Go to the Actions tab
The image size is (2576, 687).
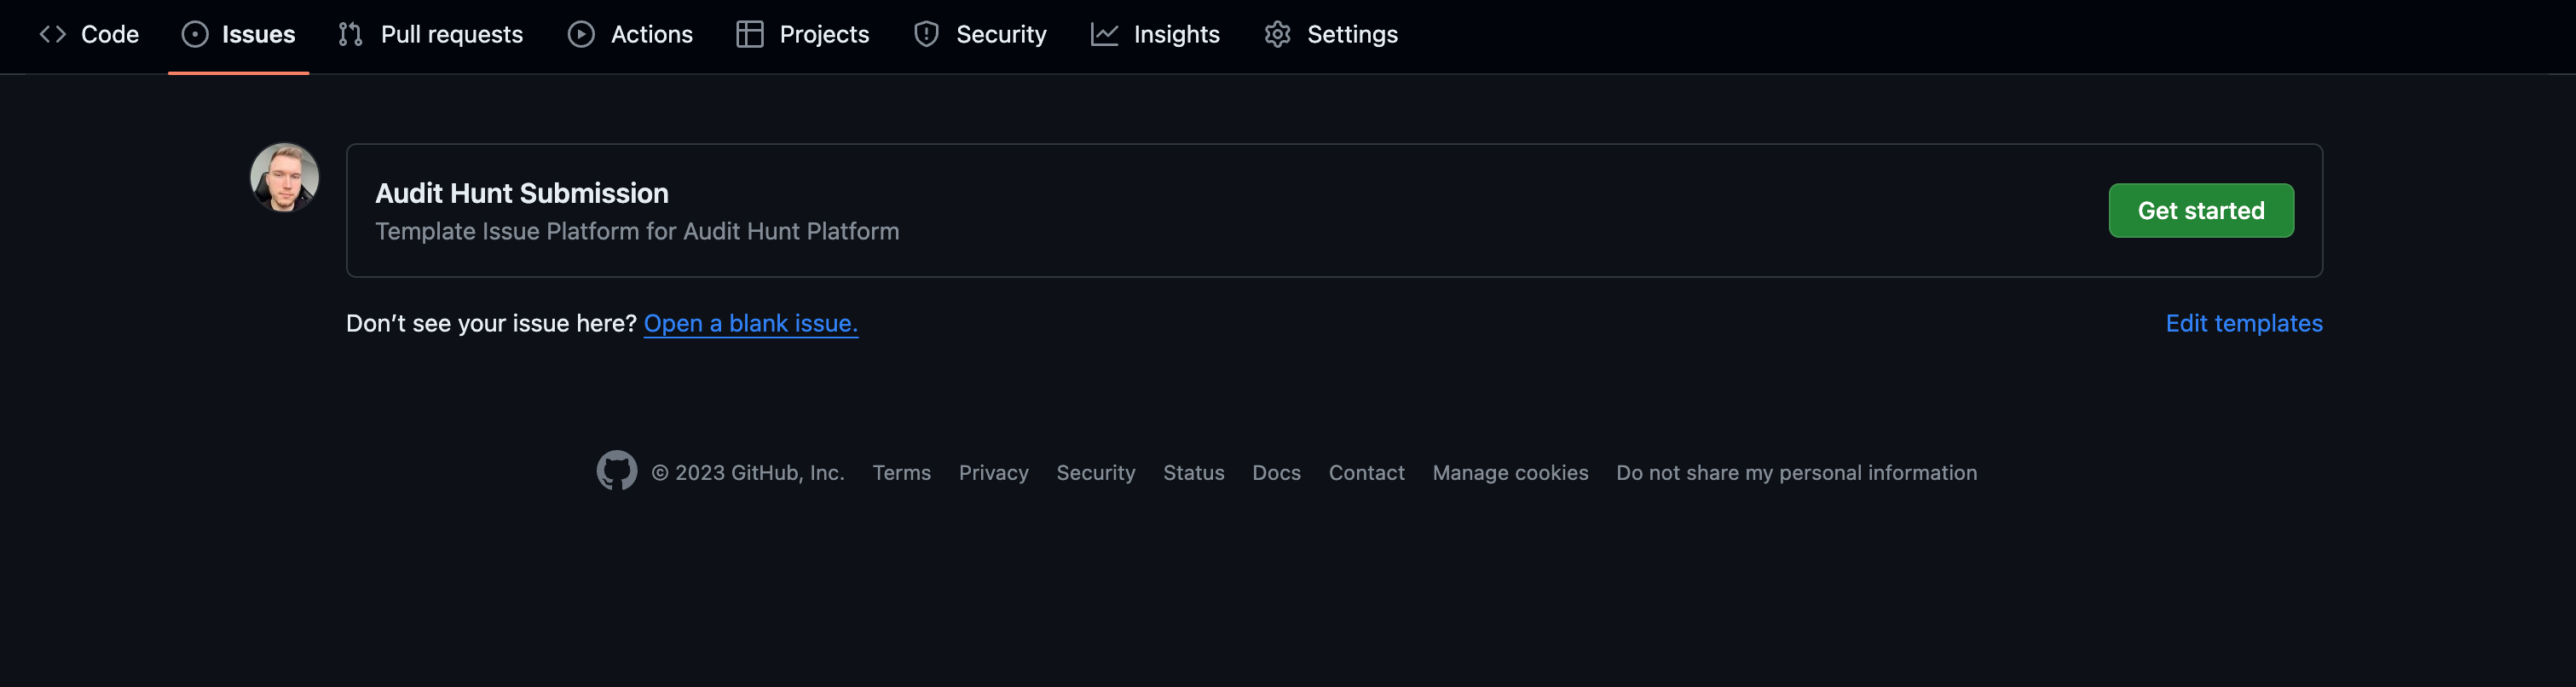click(x=630, y=34)
